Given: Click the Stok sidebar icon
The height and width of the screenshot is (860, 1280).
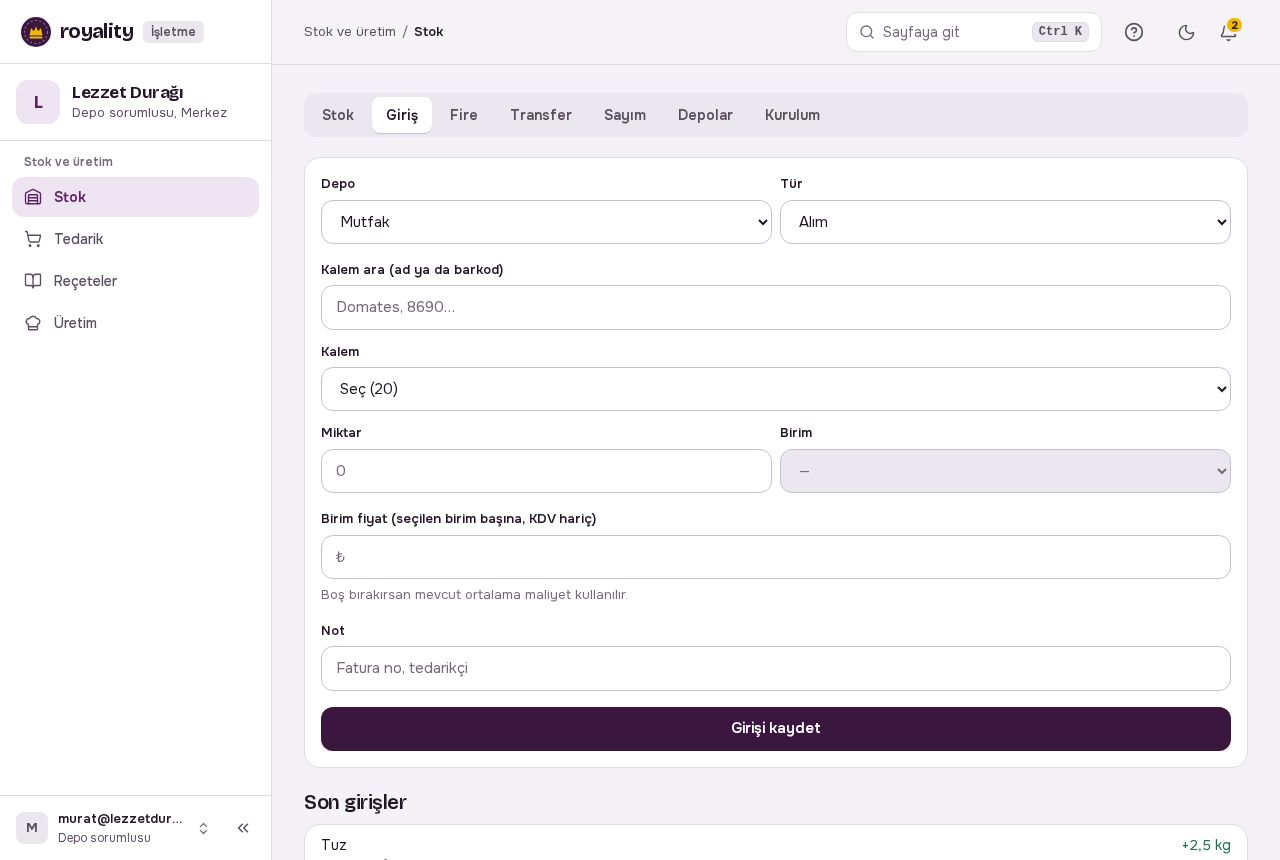Looking at the screenshot, I should click(x=33, y=197).
